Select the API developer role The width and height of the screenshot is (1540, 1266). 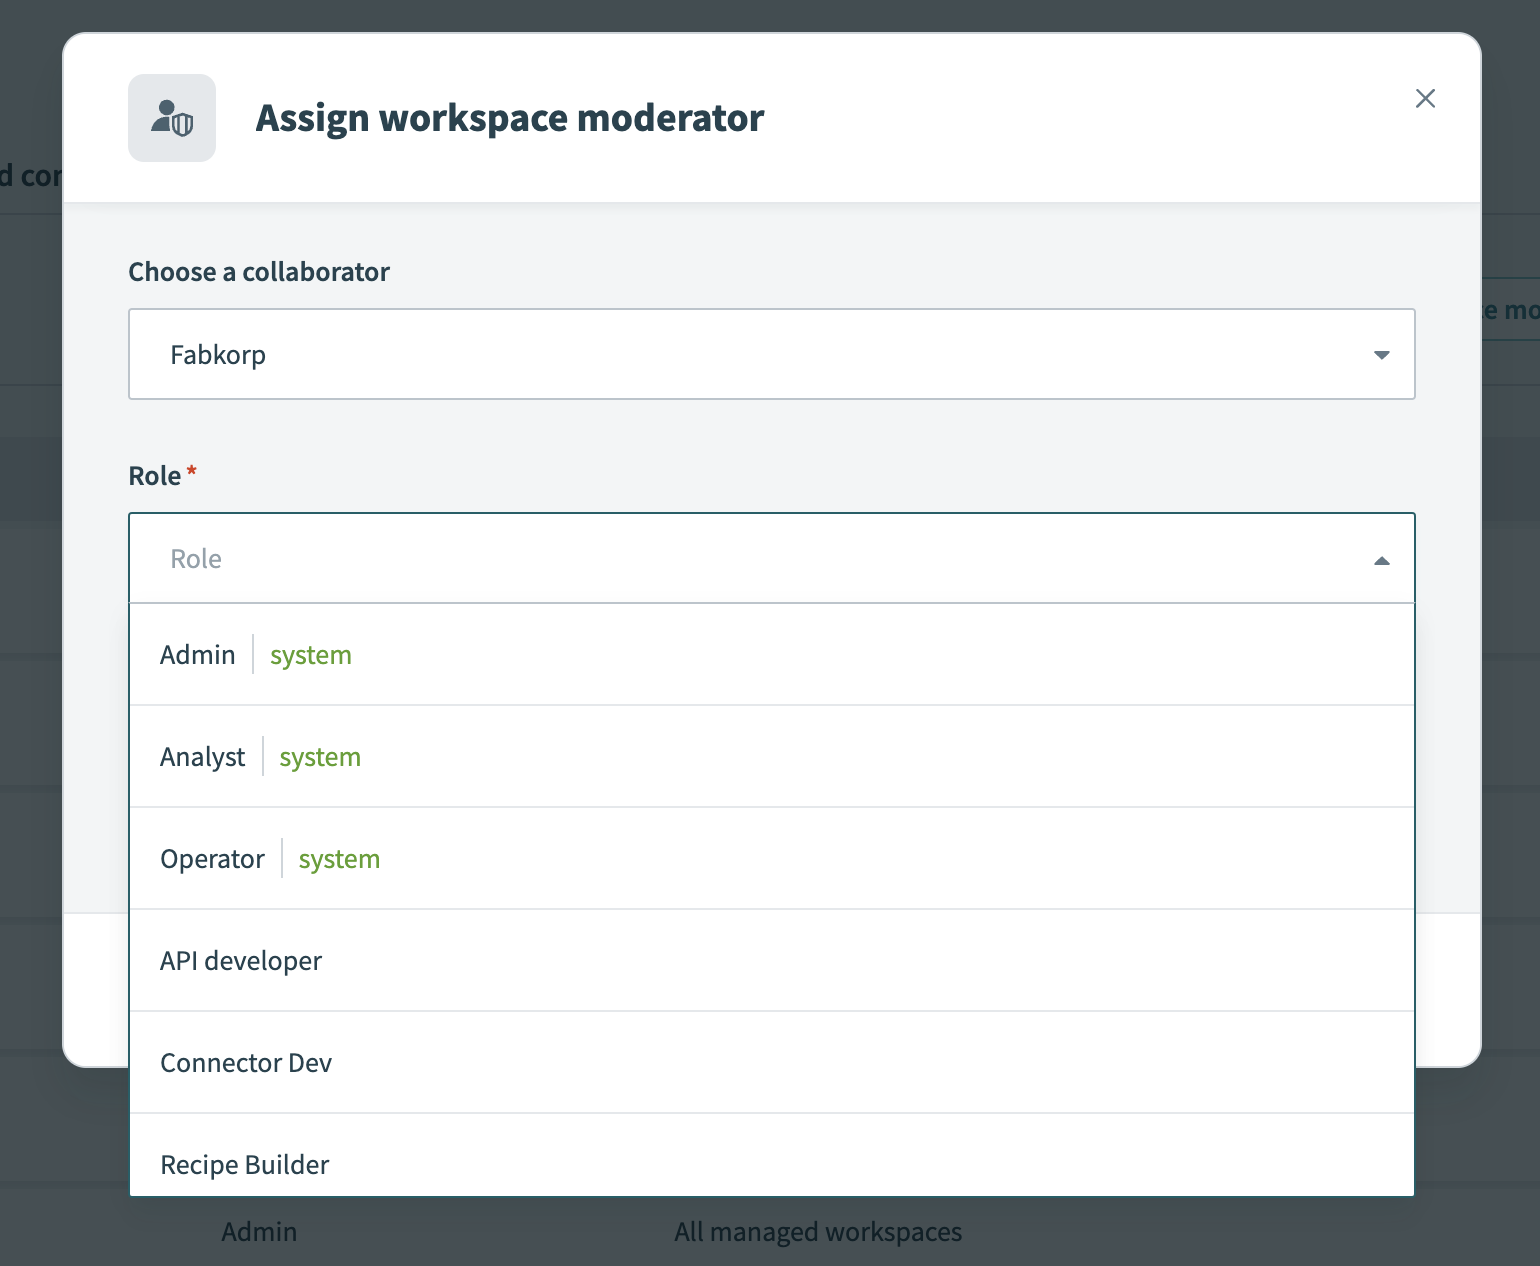[241, 961]
